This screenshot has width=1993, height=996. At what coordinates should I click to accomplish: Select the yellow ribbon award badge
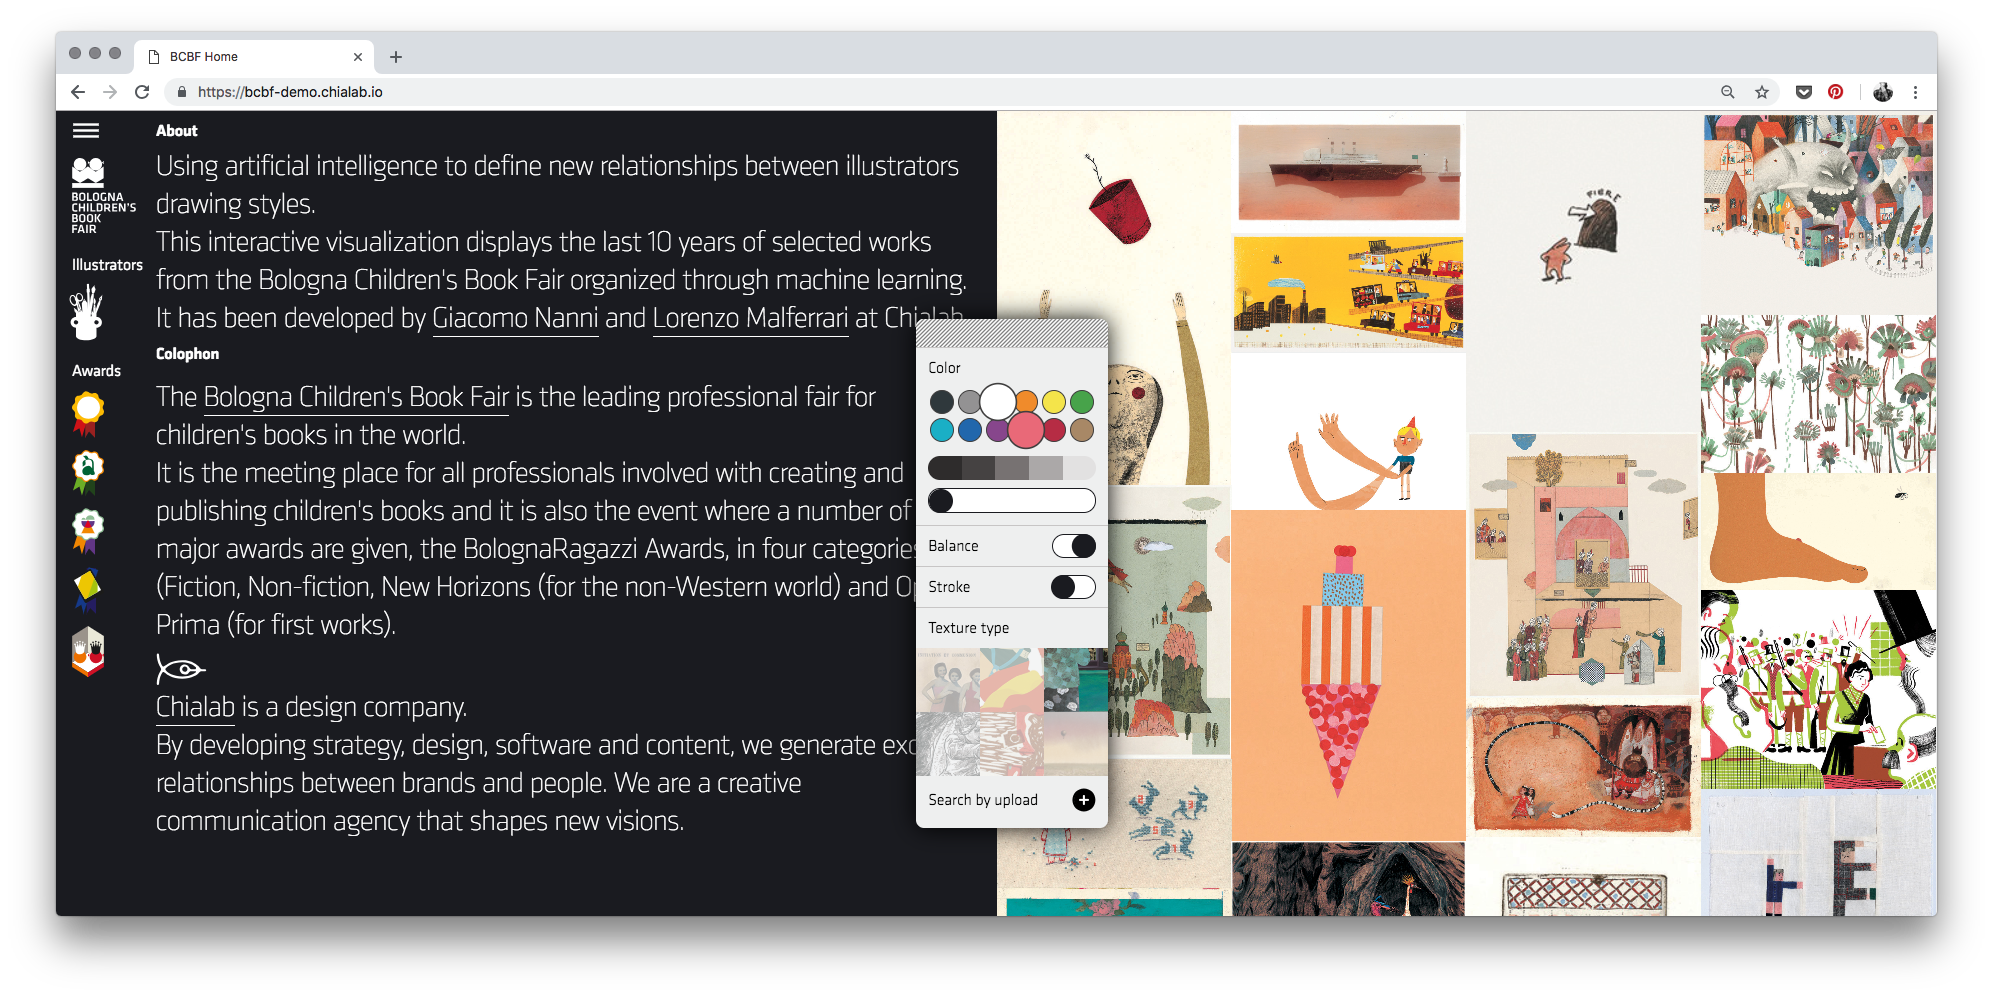[x=88, y=413]
